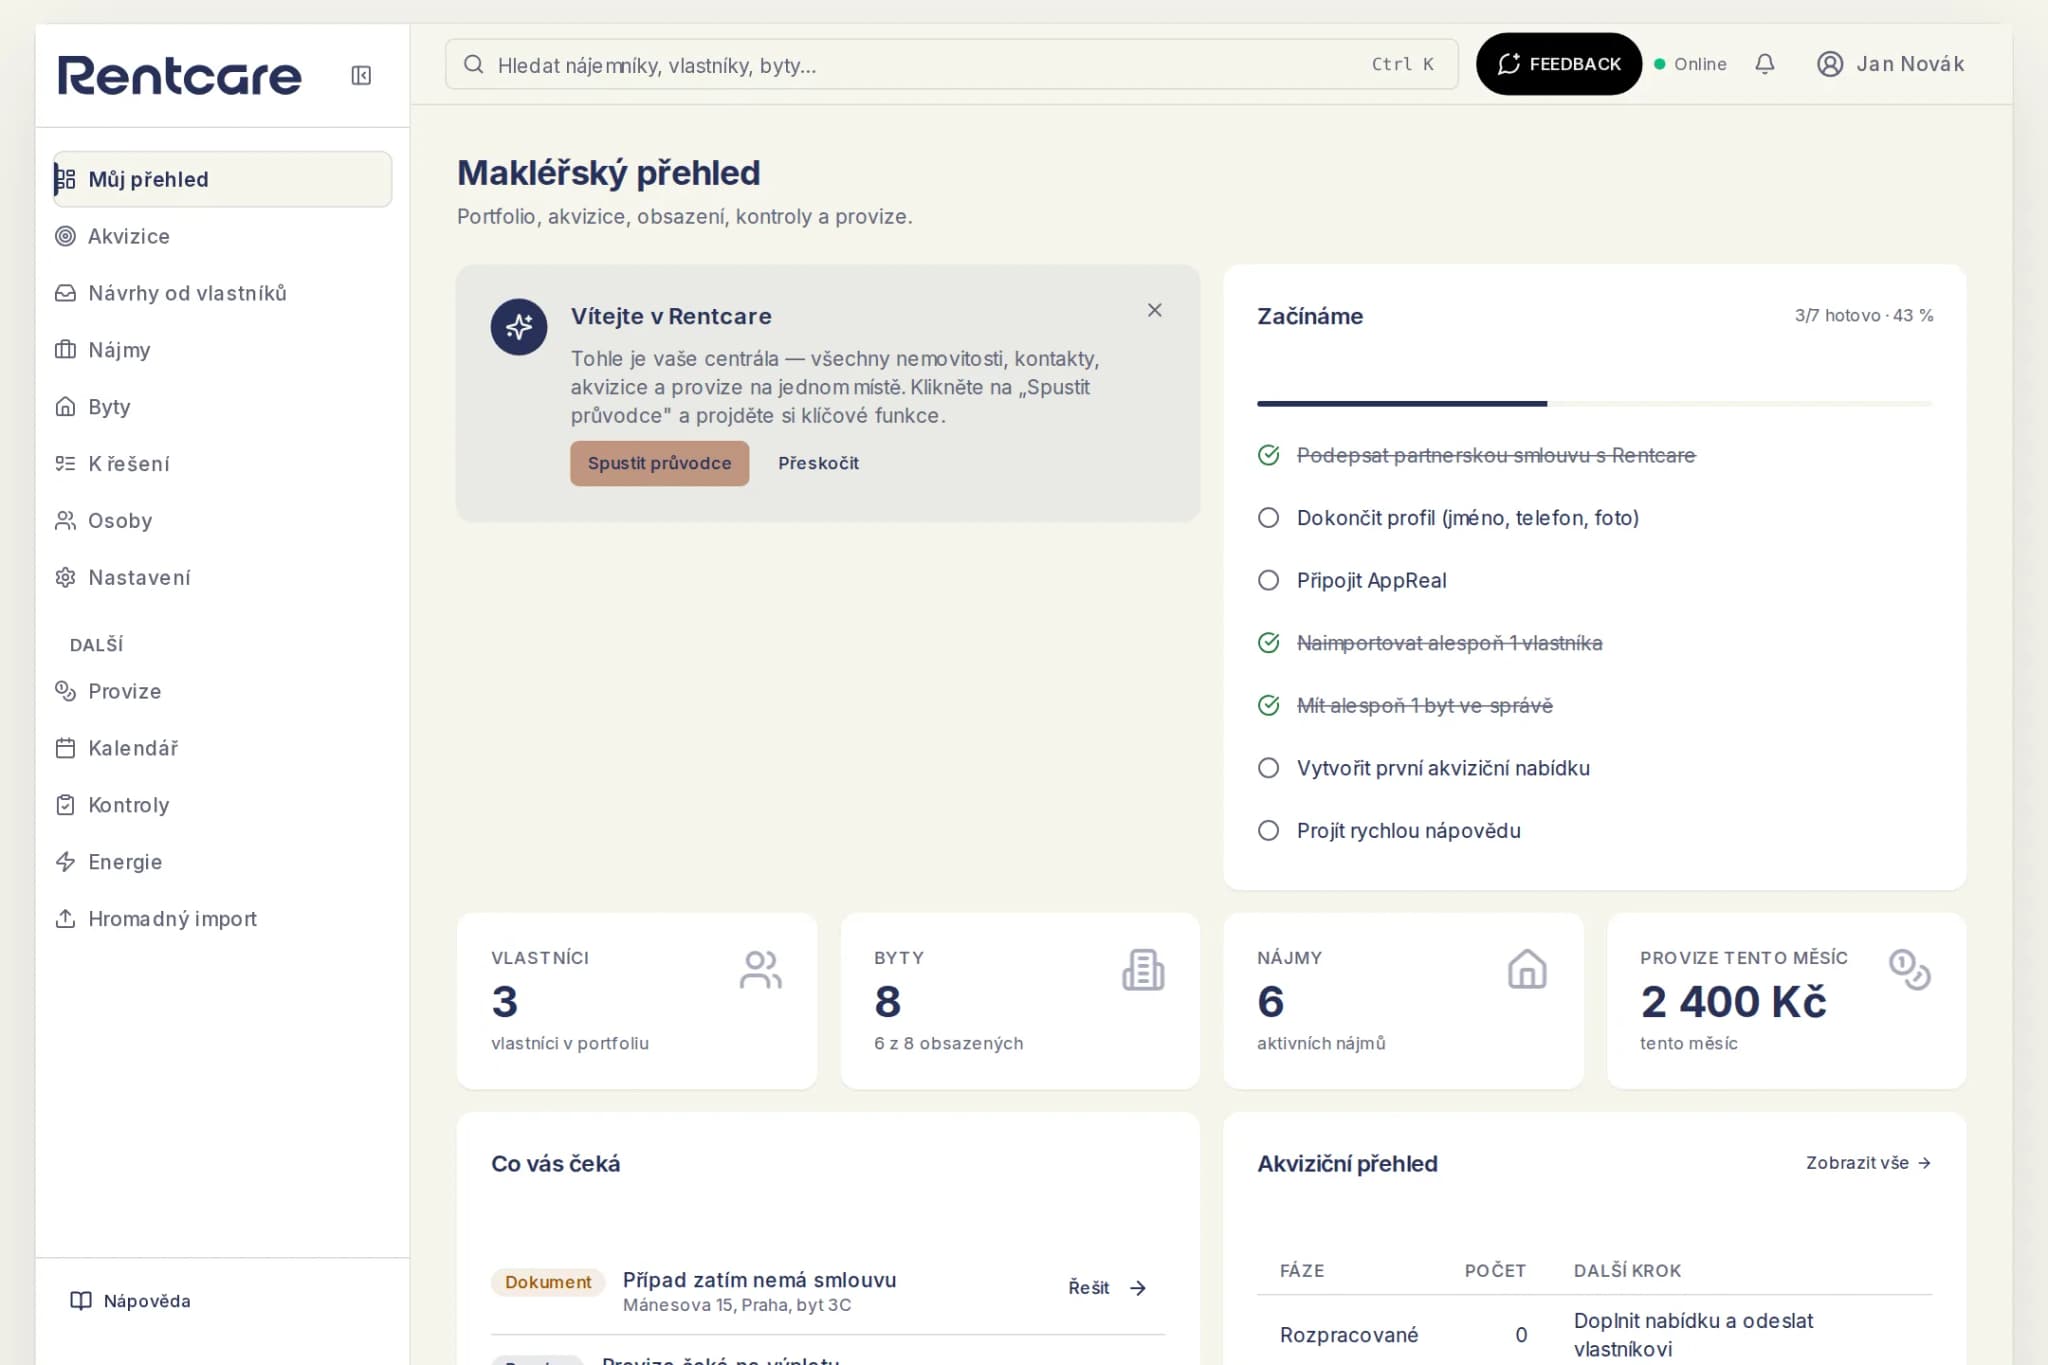Click the house icon on Nájmy card
Screen dimensions: 2048x1365
click(x=1527, y=969)
